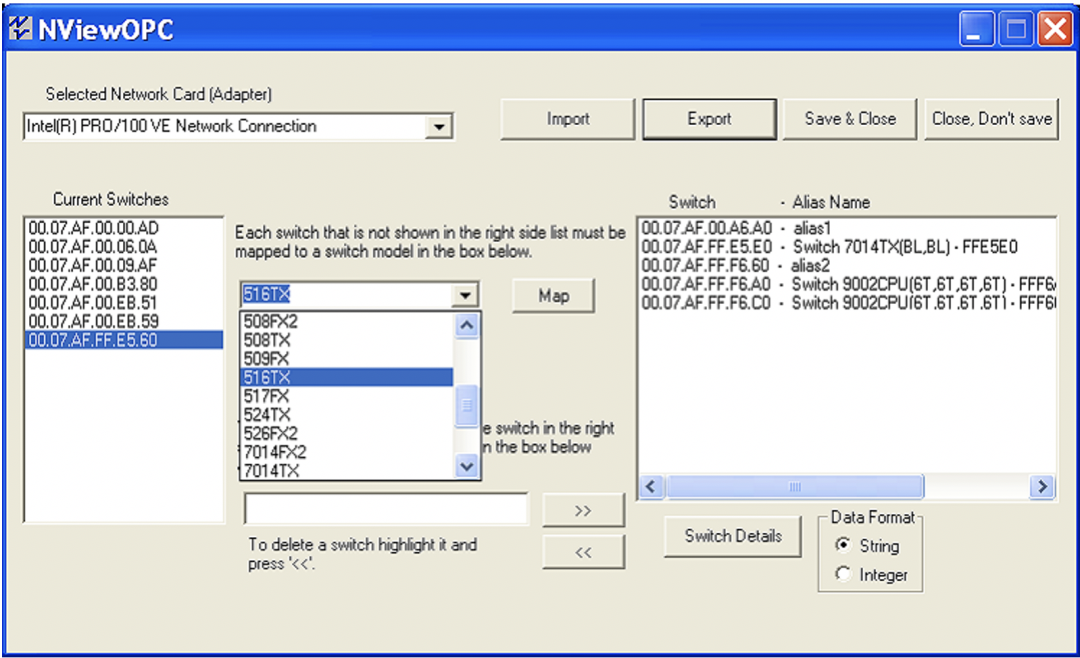The width and height of the screenshot is (1080, 658).
Task: Choose 516TX in the dropdown list
Action: (347, 378)
